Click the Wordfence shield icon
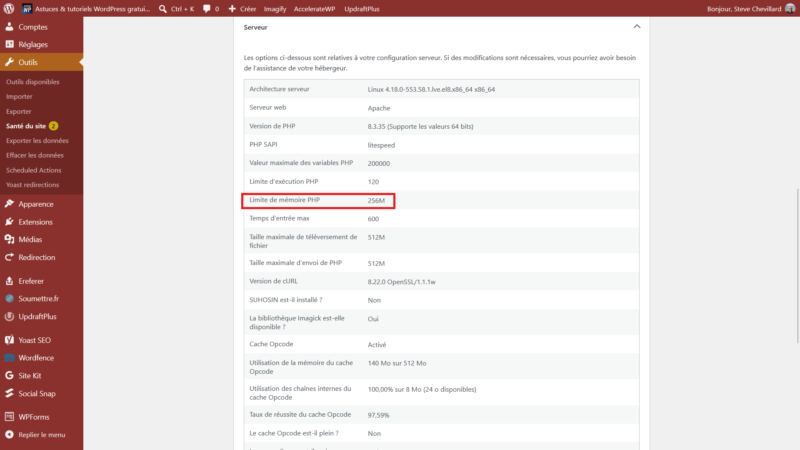 coord(9,358)
